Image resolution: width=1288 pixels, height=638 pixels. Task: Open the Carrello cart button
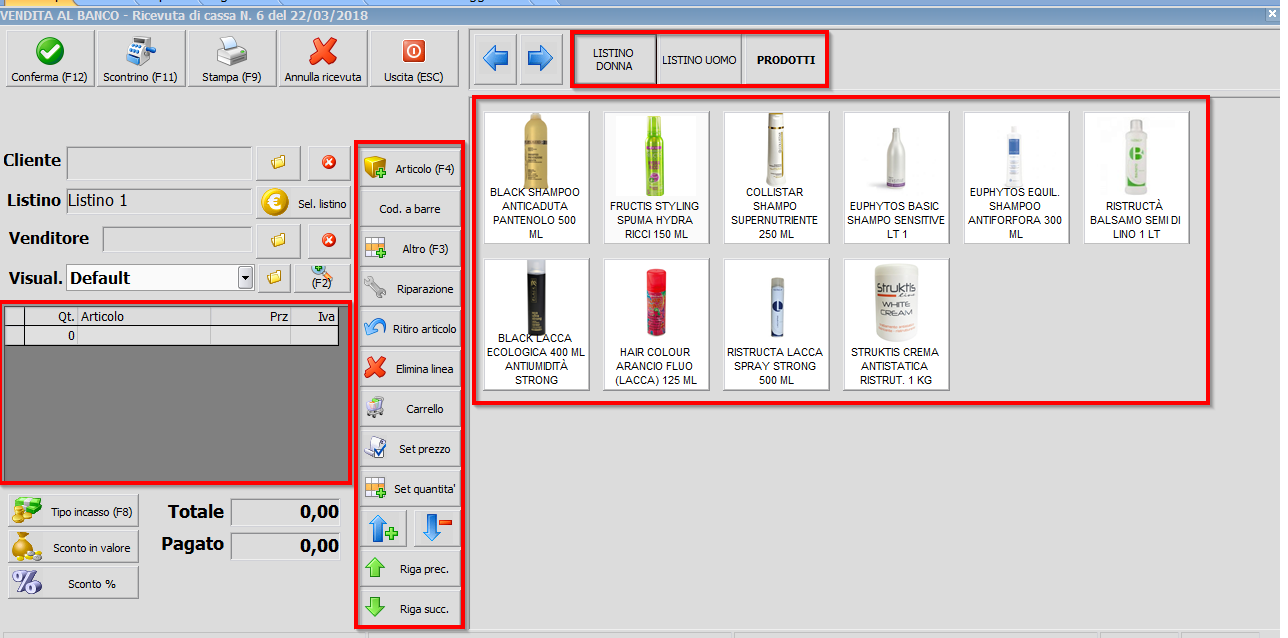tap(409, 409)
